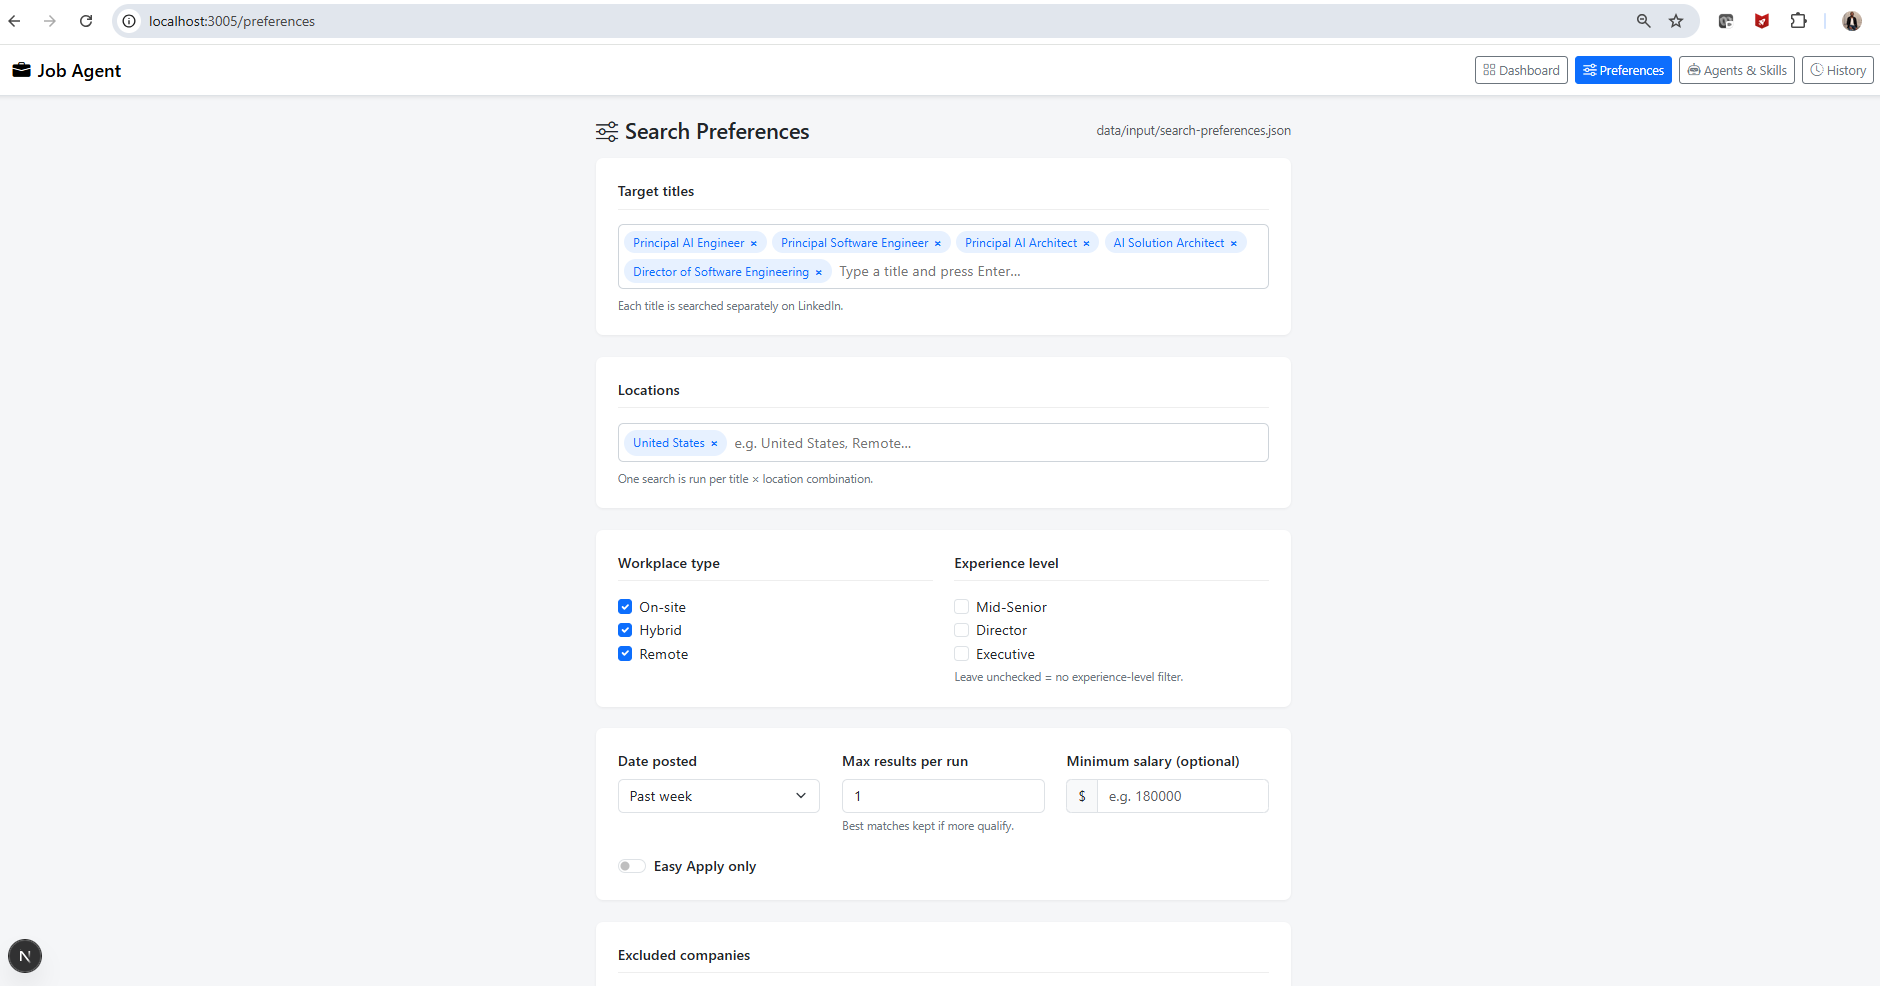
Task: Click the Principal AI Engineer tag label
Action: (688, 243)
